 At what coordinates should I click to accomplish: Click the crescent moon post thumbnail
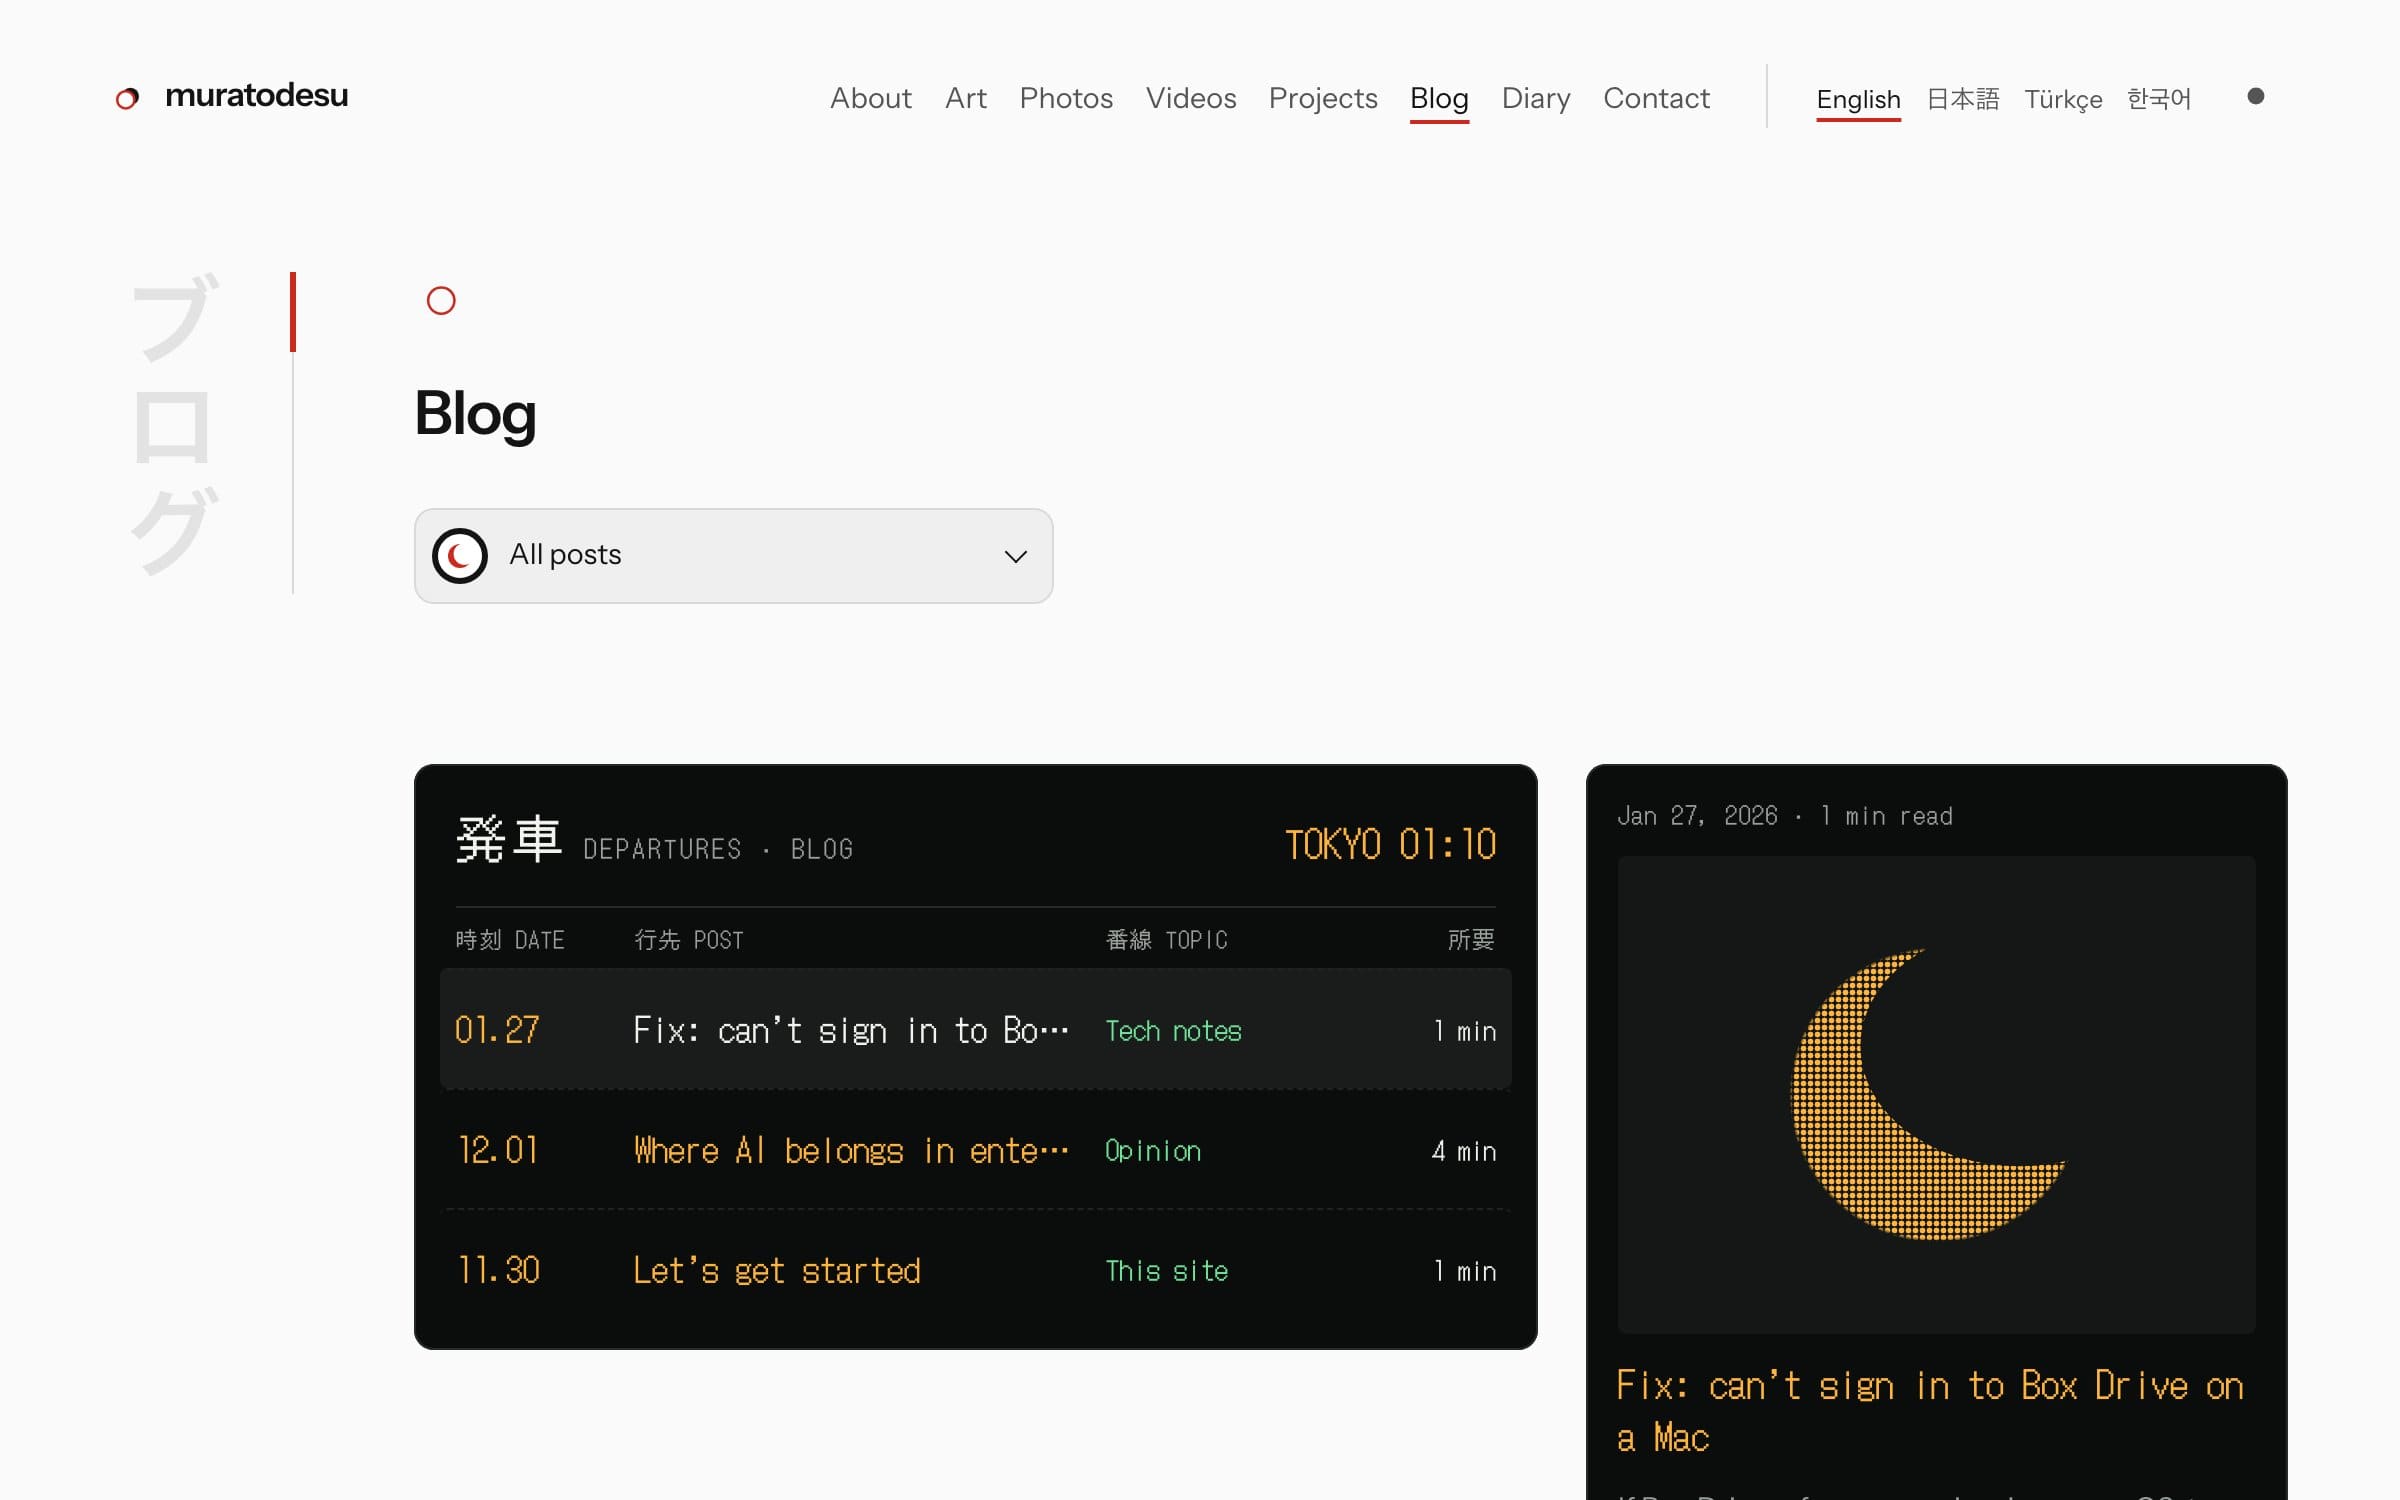(x=1936, y=1094)
